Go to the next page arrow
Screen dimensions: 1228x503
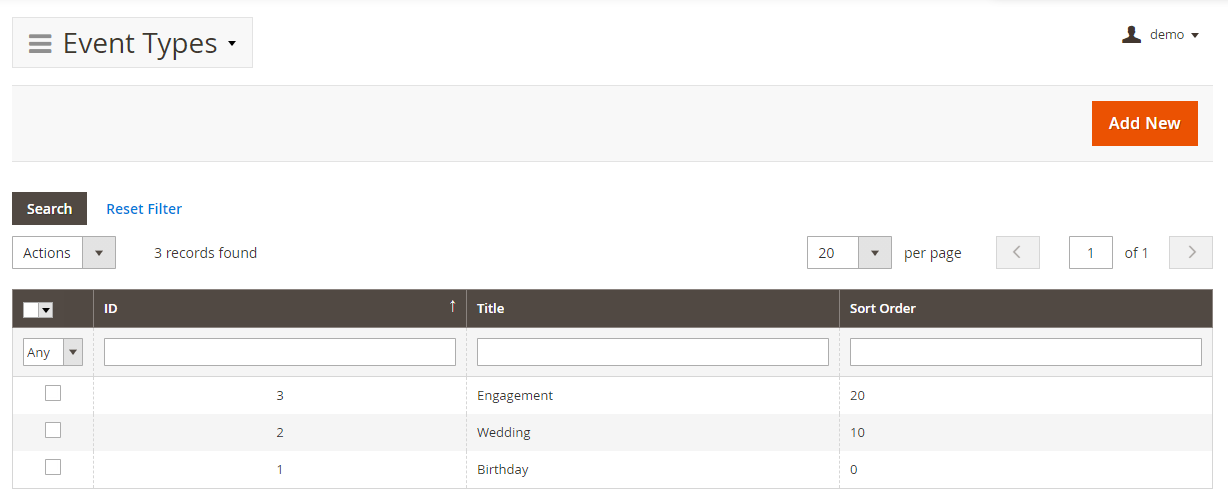coord(1191,253)
